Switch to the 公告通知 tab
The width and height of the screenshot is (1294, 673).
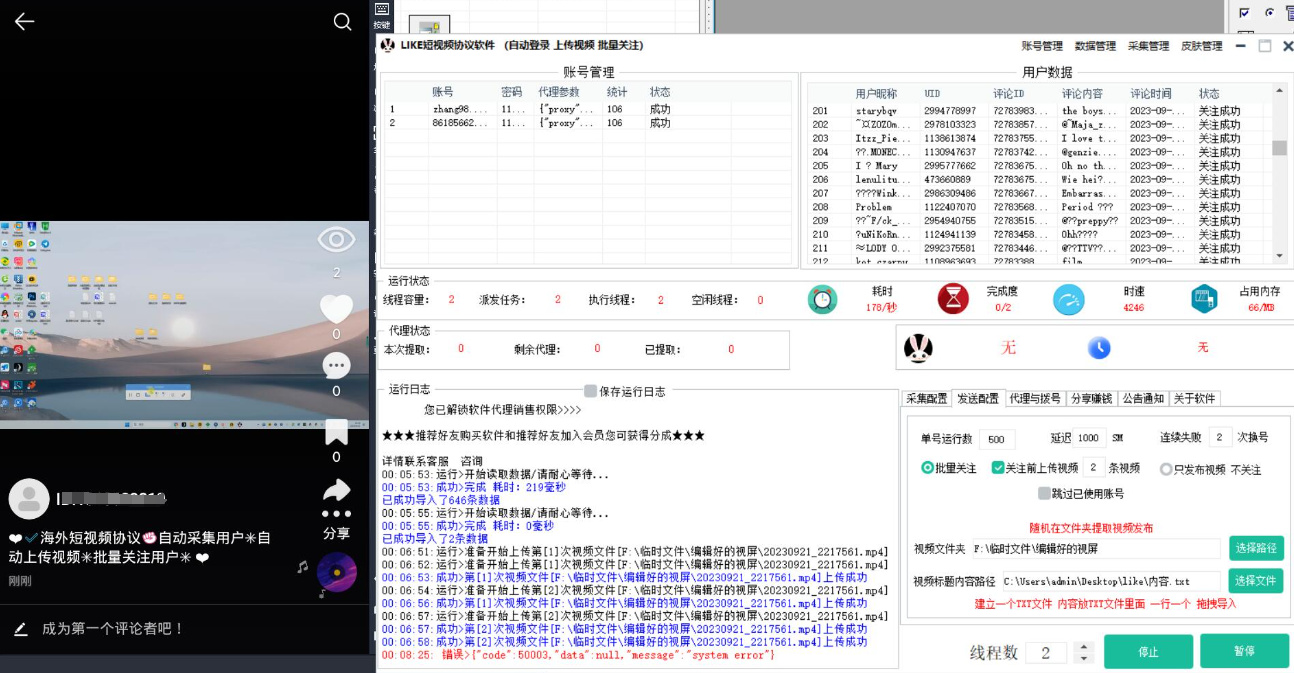point(1143,398)
